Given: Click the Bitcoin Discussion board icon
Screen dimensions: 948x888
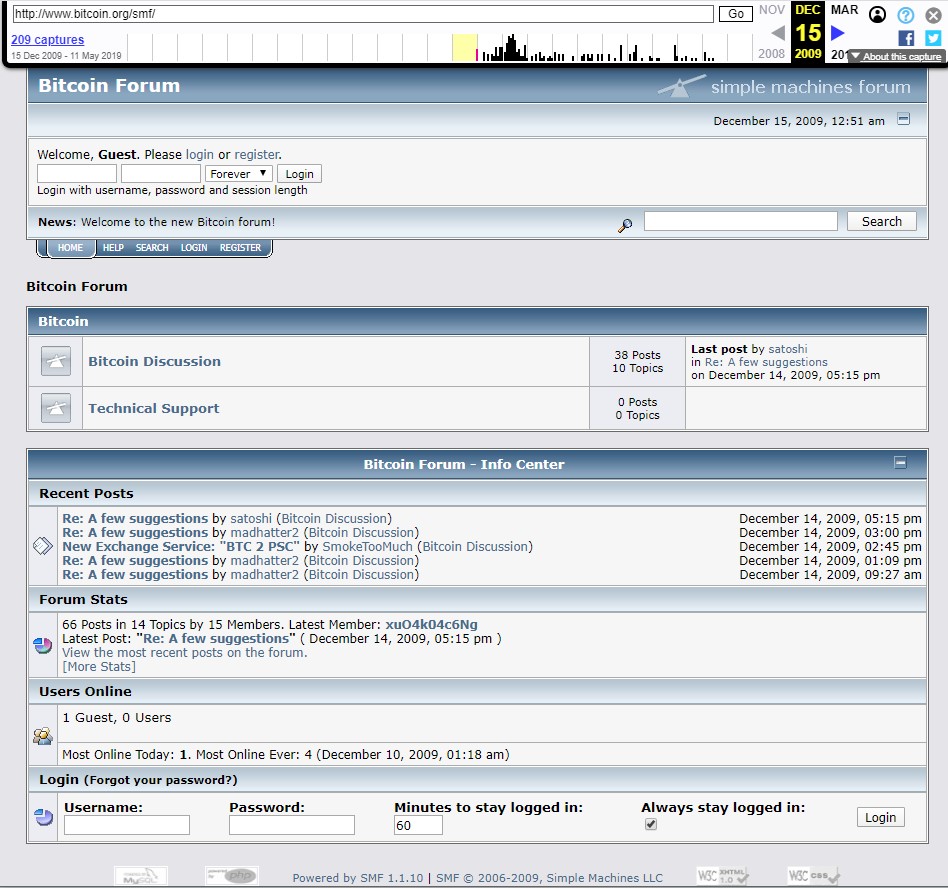Looking at the screenshot, I should (56, 361).
